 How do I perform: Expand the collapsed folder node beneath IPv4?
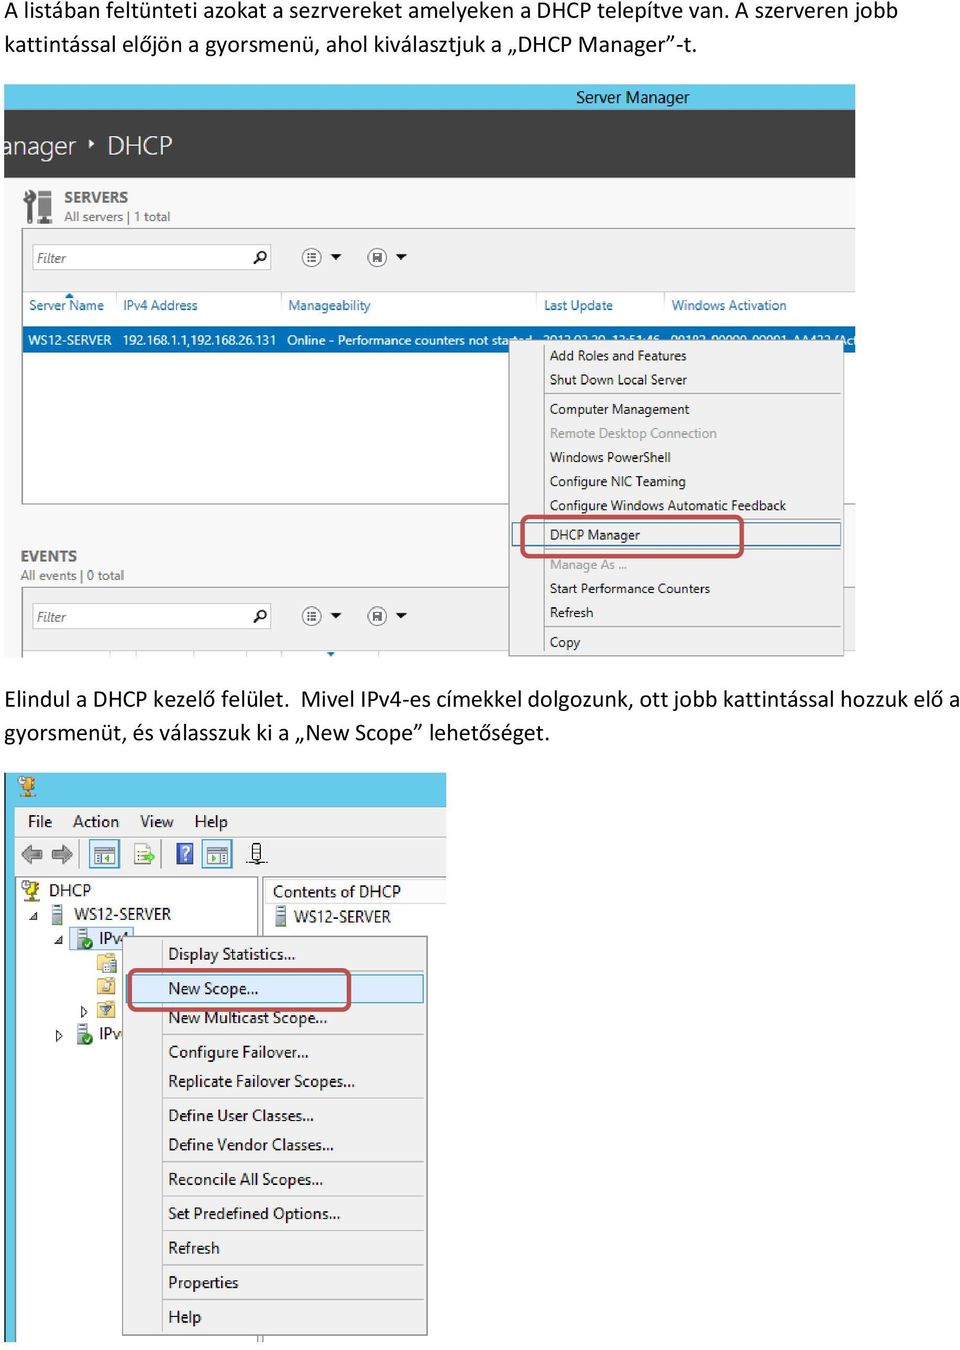[84, 1011]
